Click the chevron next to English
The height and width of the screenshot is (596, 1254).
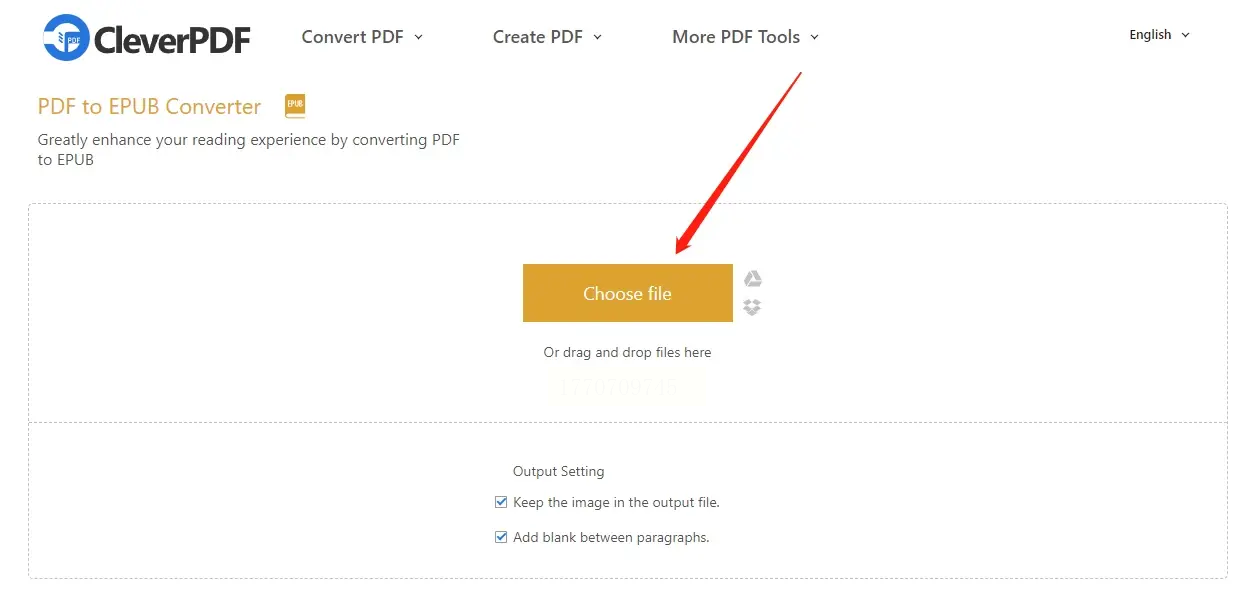coord(1186,35)
